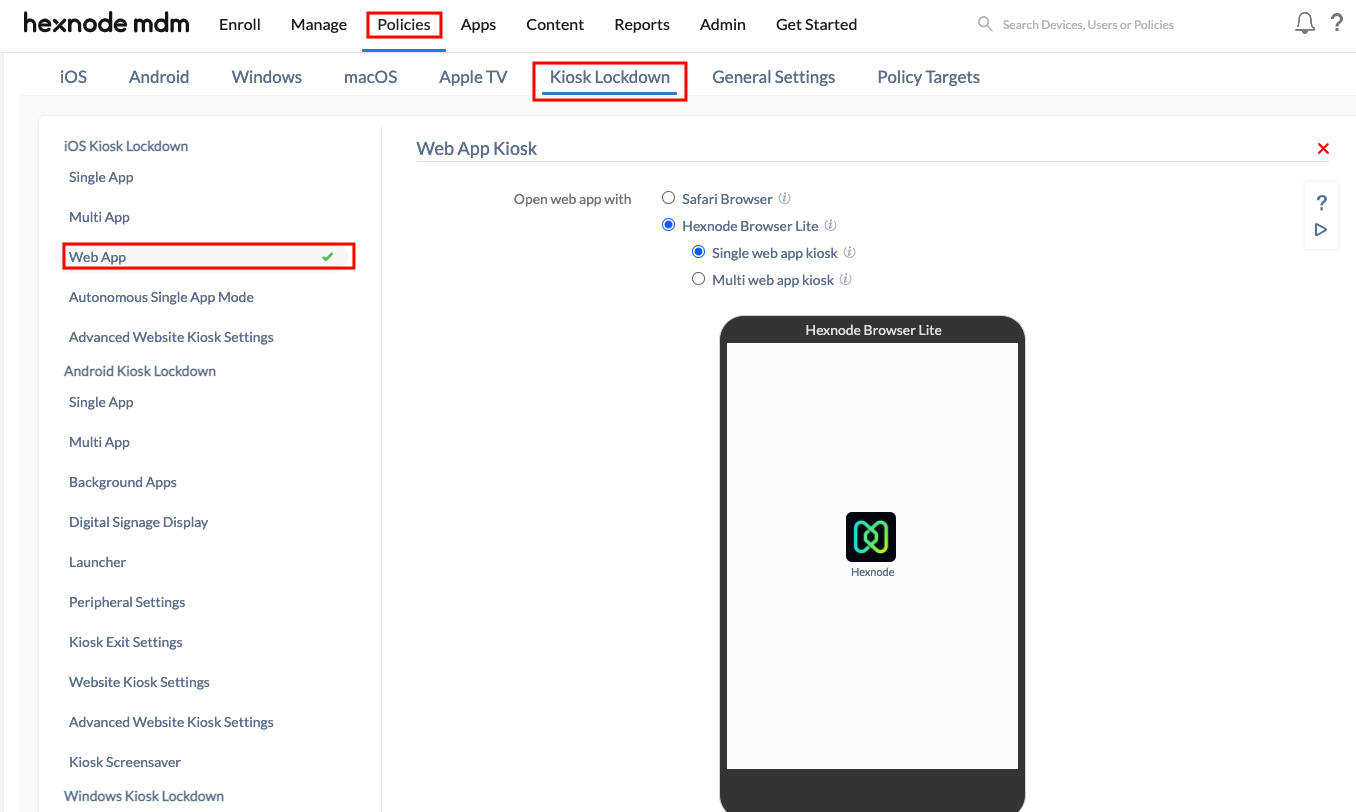Select the Single web app kiosk option
Screen dimensions: 1356x812
(x=698, y=252)
